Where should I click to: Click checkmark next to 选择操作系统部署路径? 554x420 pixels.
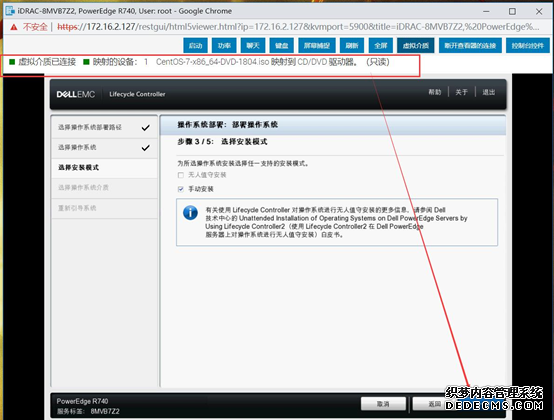click(x=146, y=128)
